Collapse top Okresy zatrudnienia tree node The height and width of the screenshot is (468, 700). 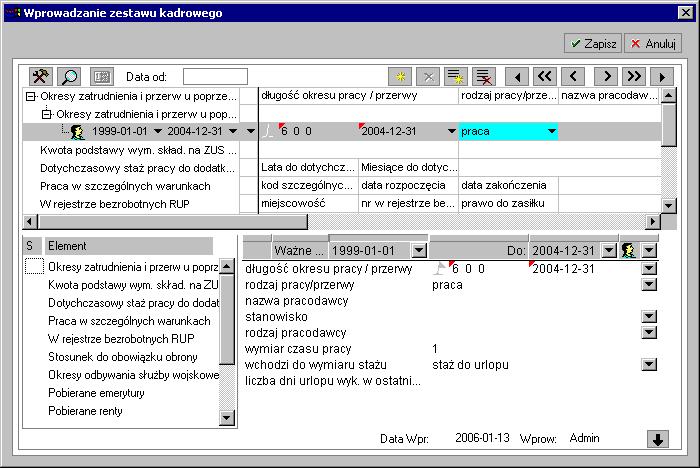[x=30, y=96]
